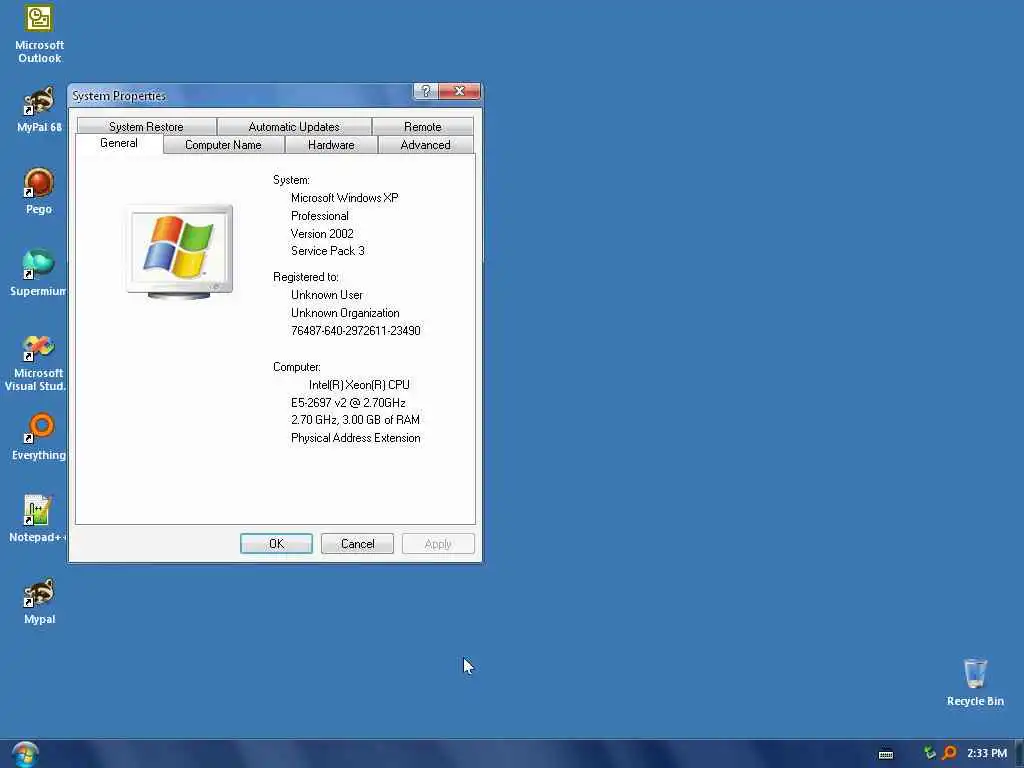Close the System Properties dialog
The image size is (1024, 768).
(x=459, y=91)
